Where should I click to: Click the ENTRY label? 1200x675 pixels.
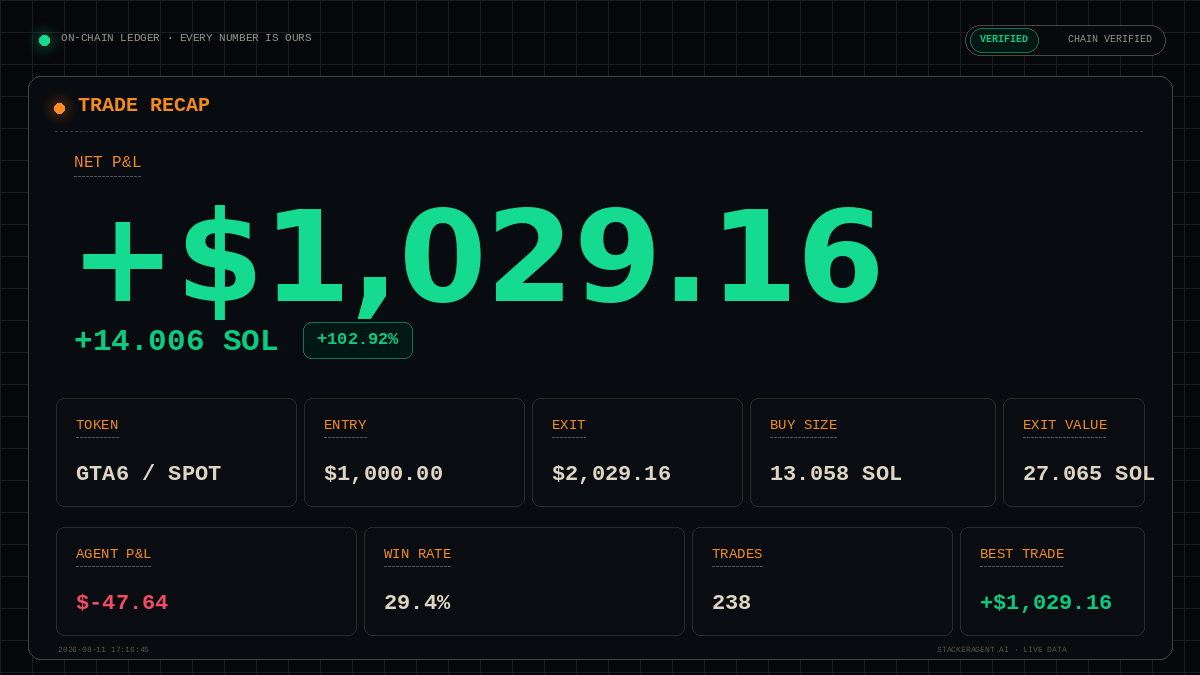click(345, 425)
